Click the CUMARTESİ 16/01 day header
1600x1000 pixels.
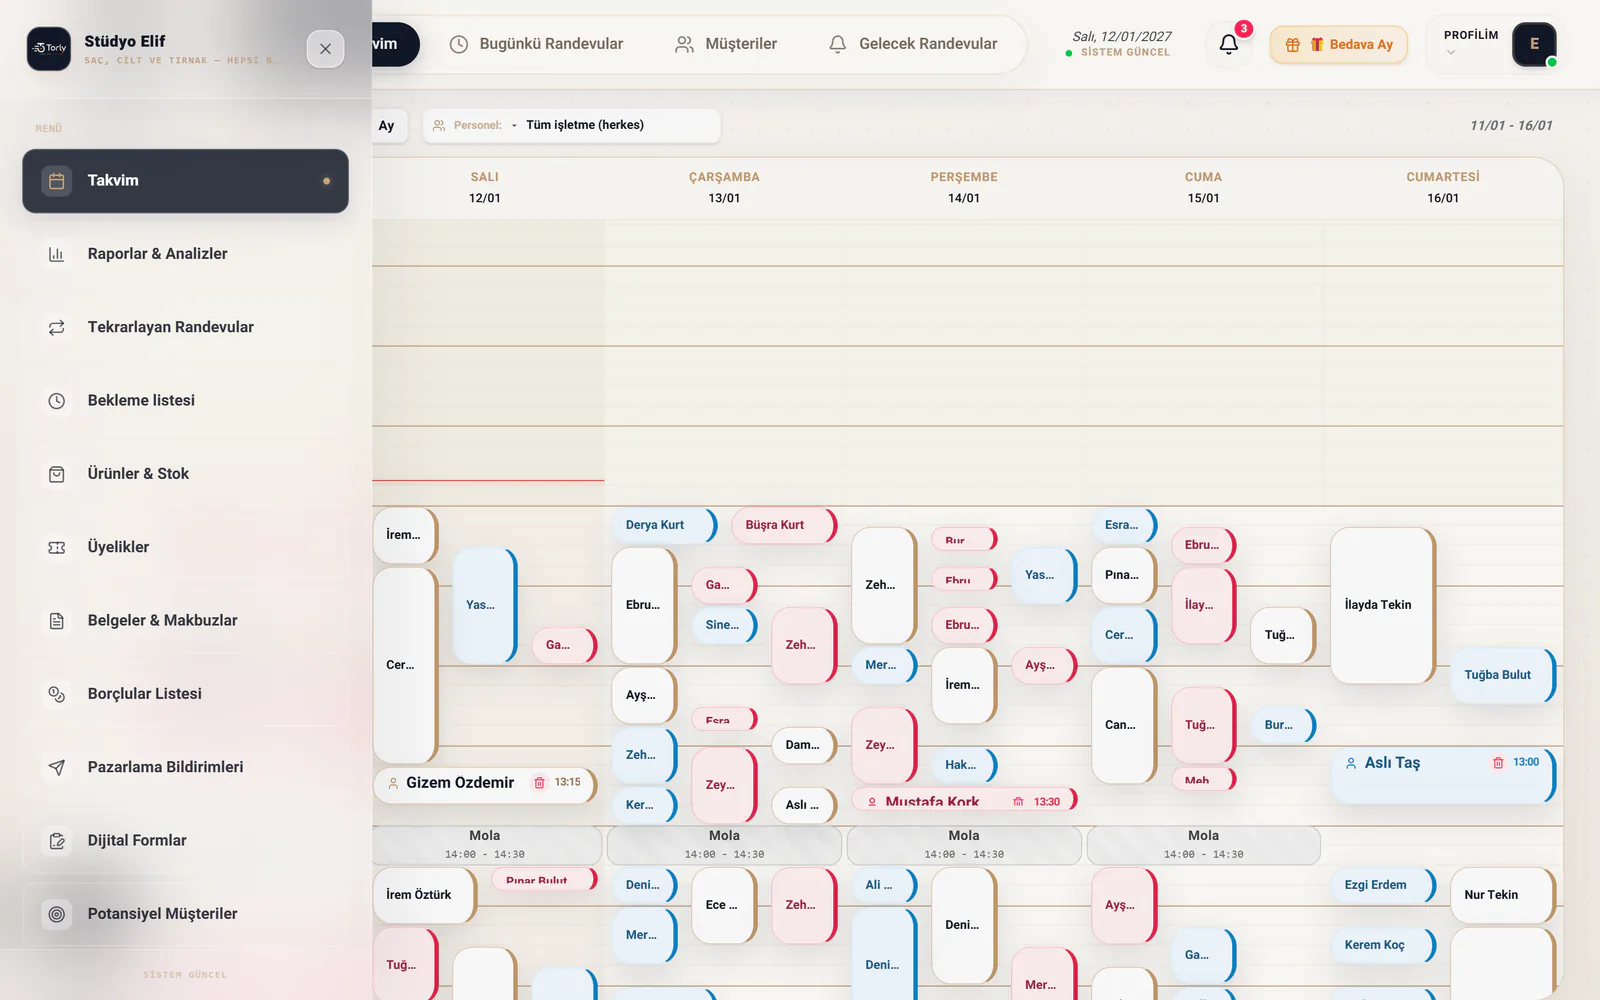[x=1443, y=187]
